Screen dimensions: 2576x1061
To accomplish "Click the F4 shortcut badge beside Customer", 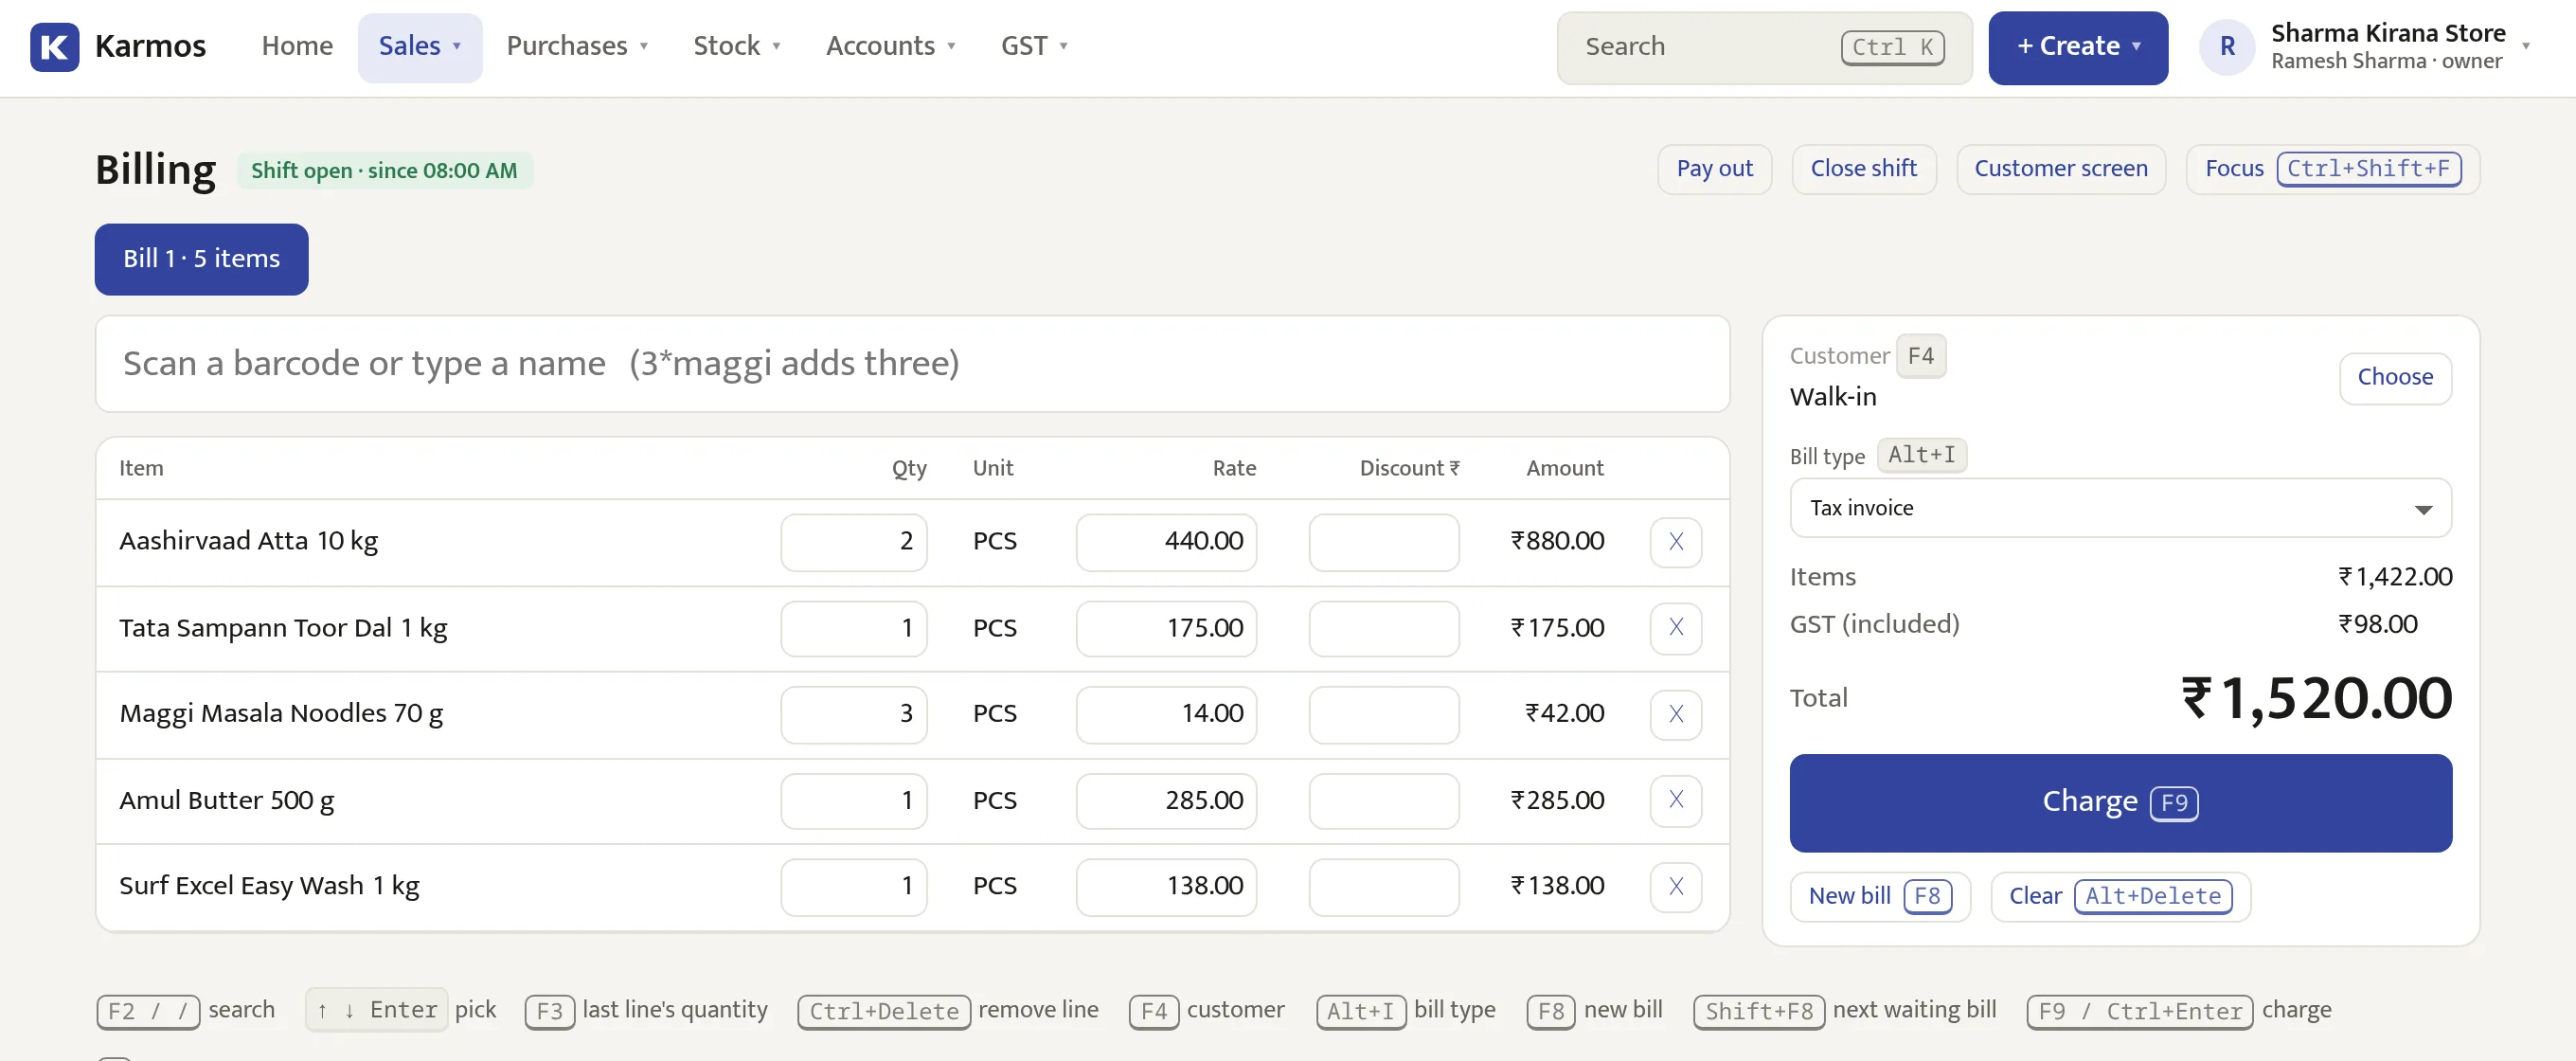I will pyautogui.click(x=1920, y=356).
